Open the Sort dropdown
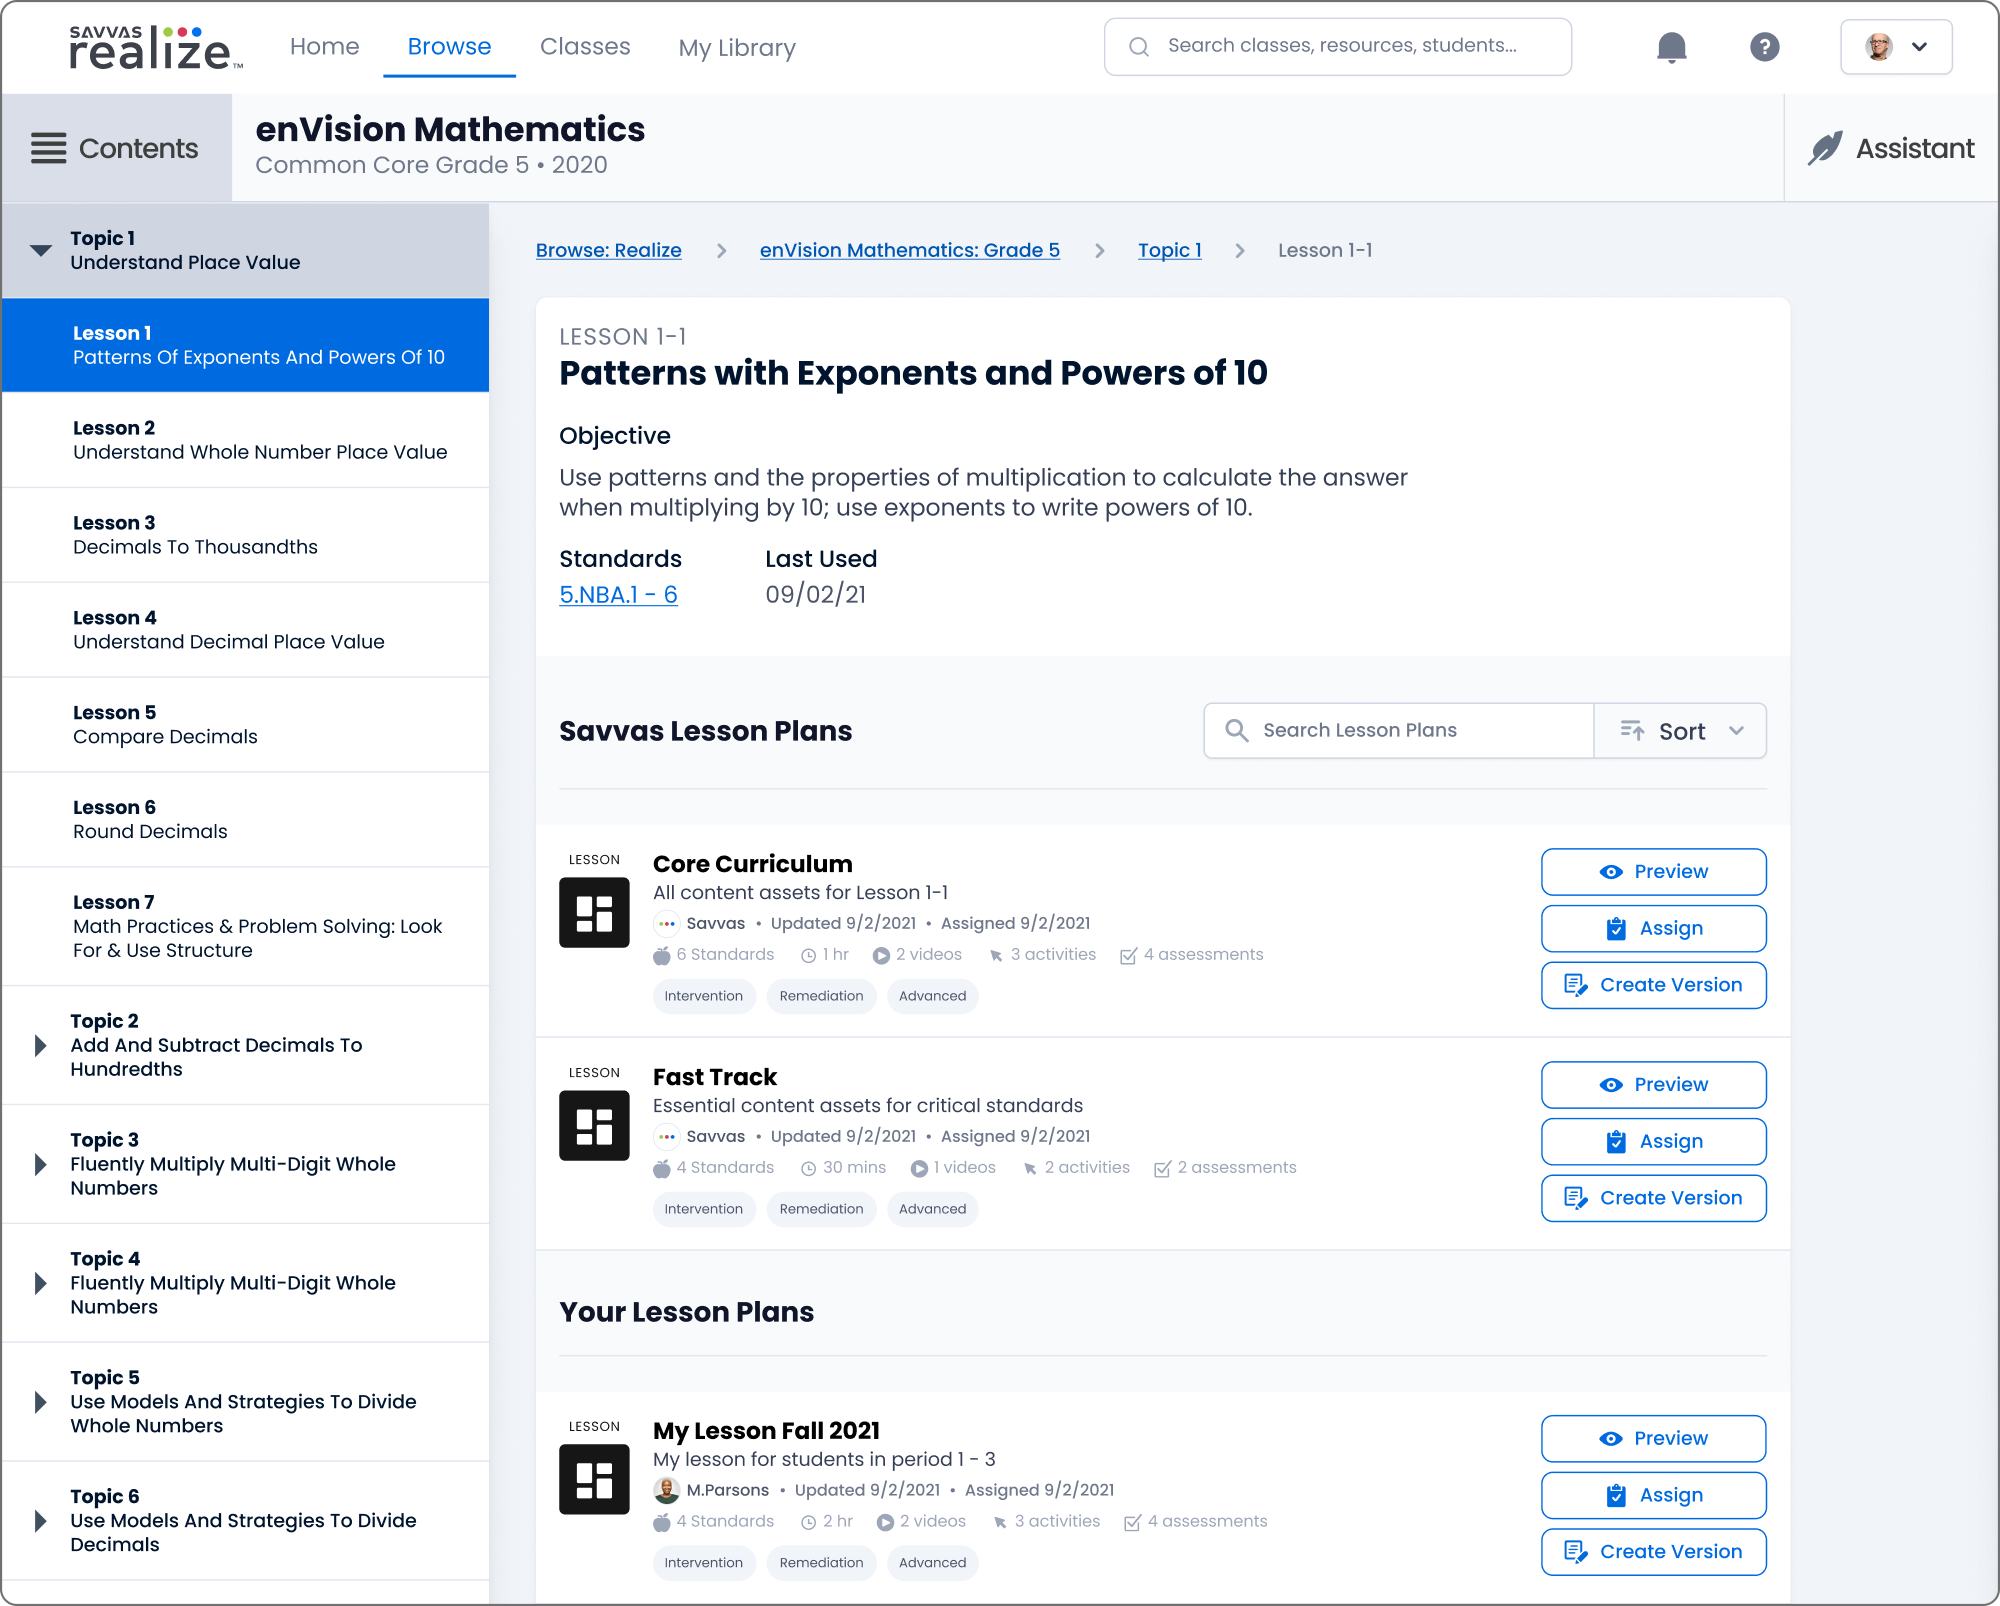This screenshot has height=1606, width=2000. point(1680,731)
